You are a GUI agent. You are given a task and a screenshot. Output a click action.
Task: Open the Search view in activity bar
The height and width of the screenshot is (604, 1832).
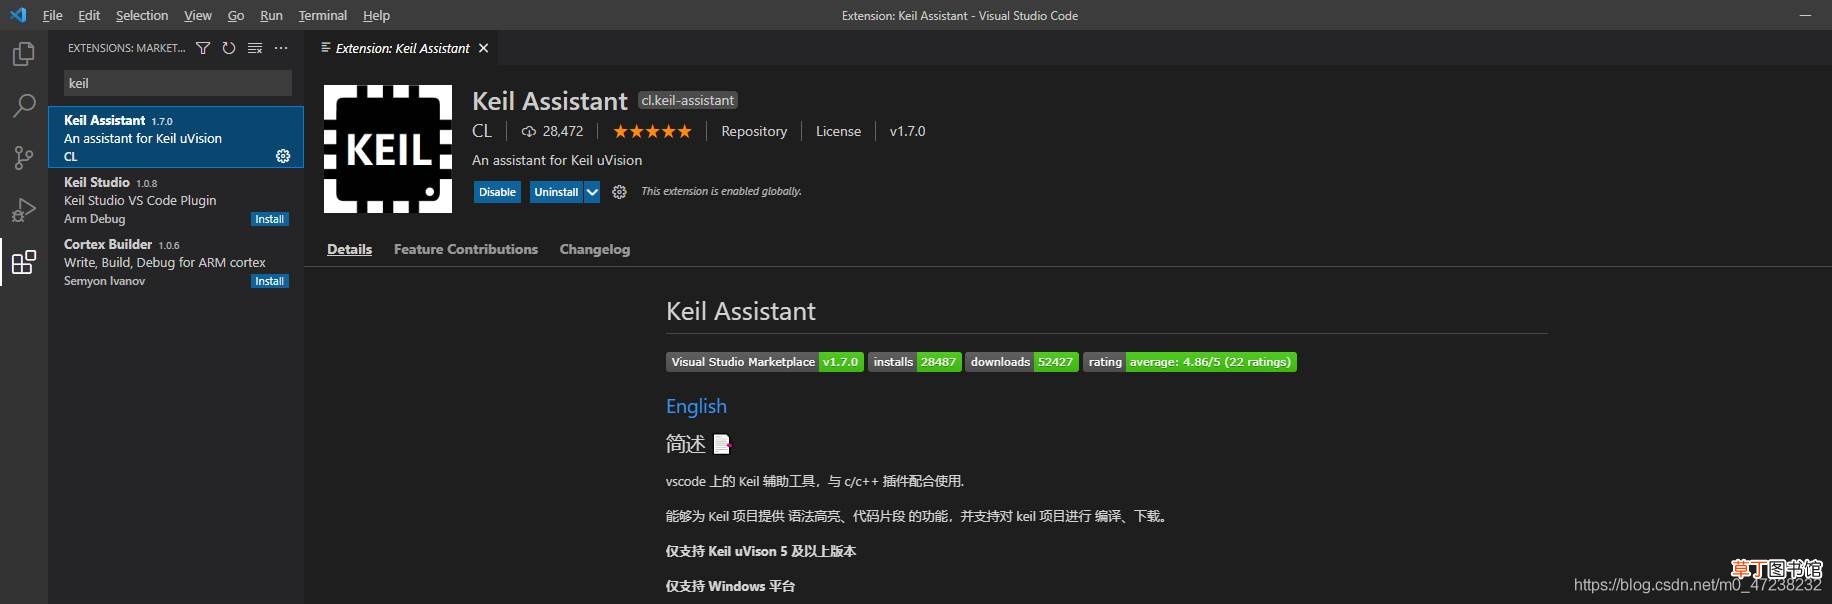pyautogui.click(x=24, y=105)
